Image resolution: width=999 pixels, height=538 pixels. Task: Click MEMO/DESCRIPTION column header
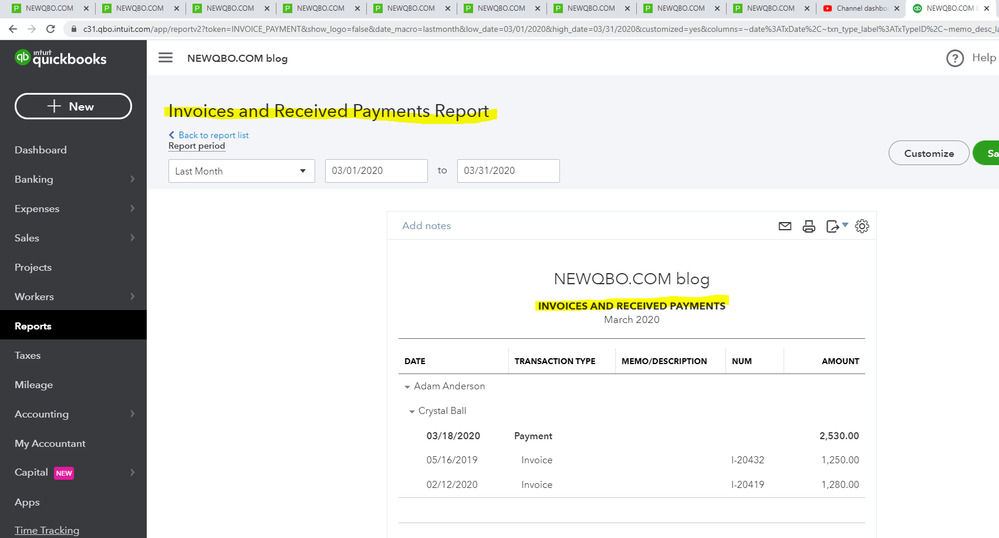[664, 361]
